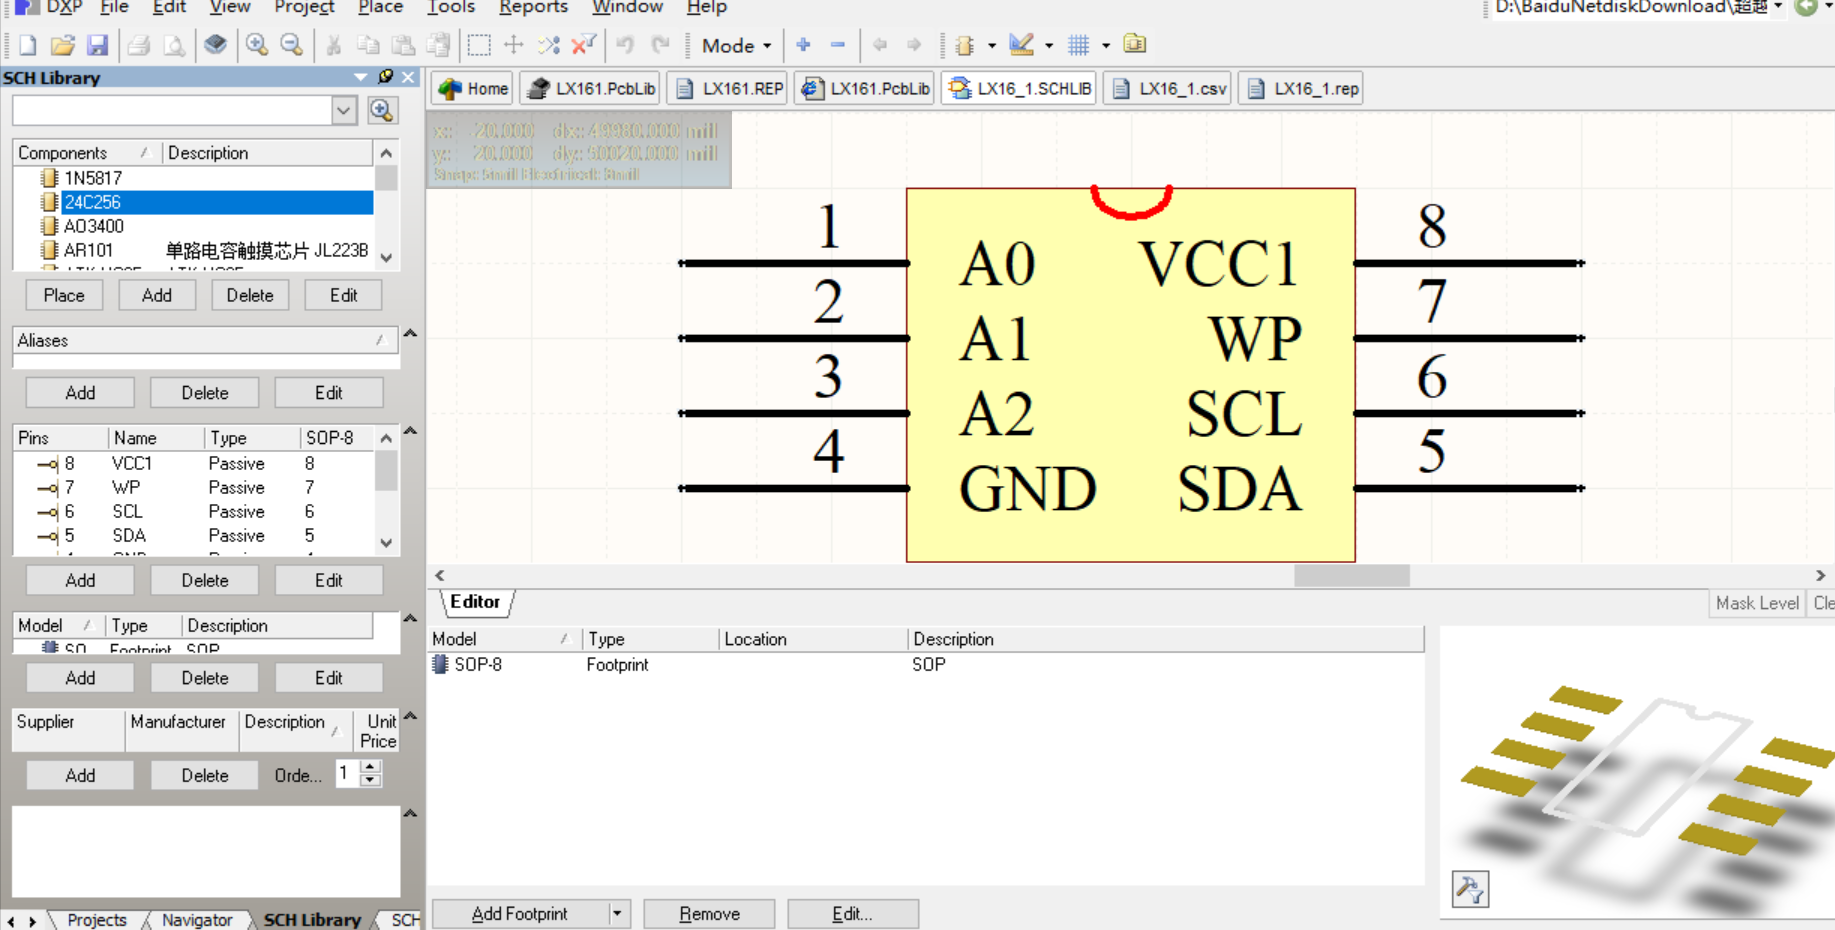Click the Mask Level button

[1757, 603]
